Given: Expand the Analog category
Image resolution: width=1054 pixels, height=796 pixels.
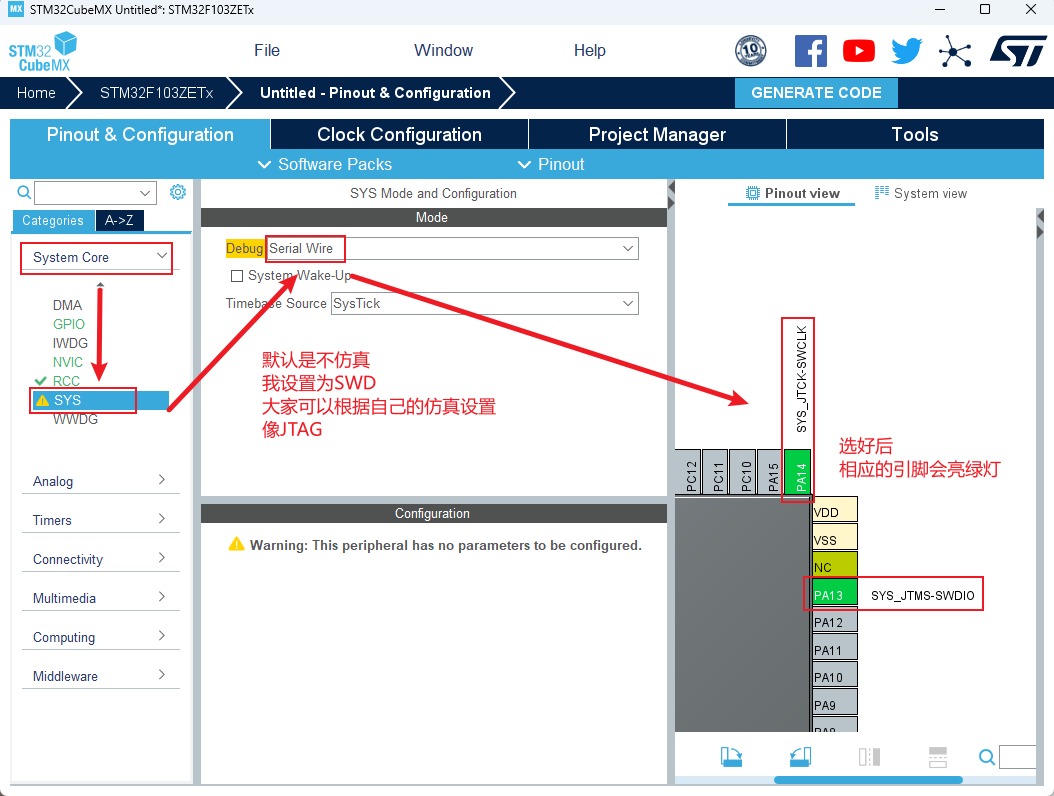Looking at the screenshot, I should click(x=99, y=481).
